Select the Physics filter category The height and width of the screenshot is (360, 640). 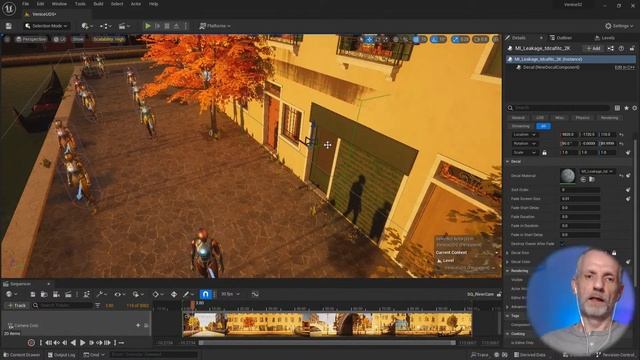point(582,118)
